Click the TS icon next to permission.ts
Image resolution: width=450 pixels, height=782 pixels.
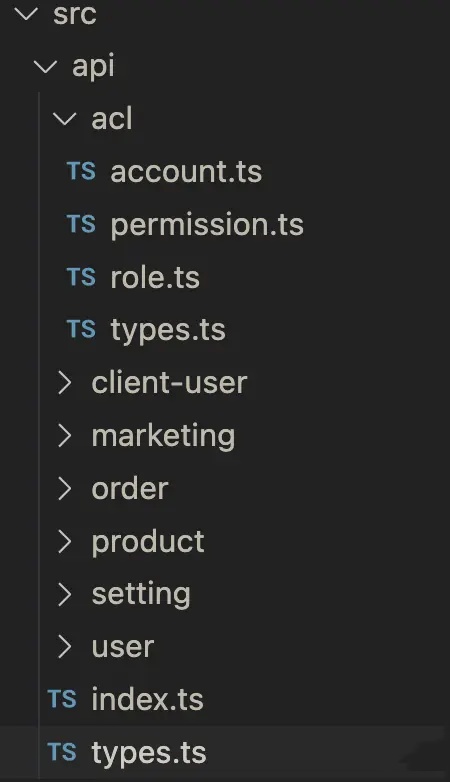click(x=81, y=224)
